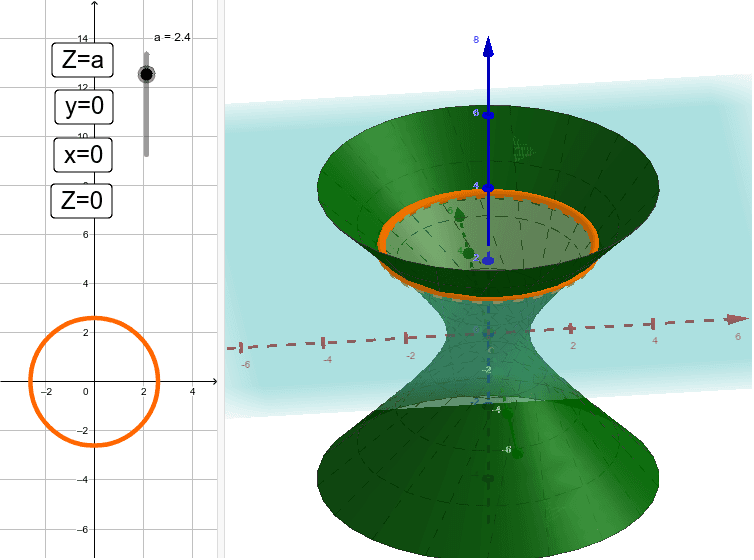Click the blue point at 4 on the z-axis

tap(488, 188)
